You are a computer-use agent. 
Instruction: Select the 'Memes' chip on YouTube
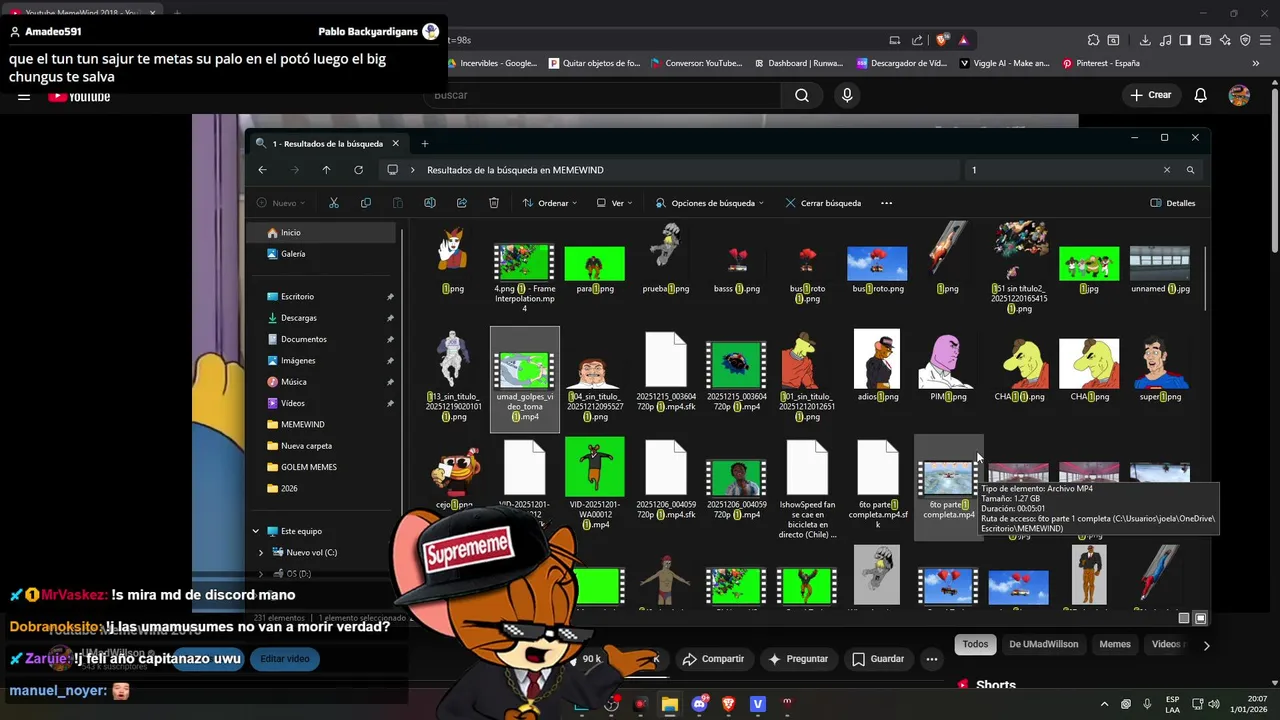[x=1115, y=644]
